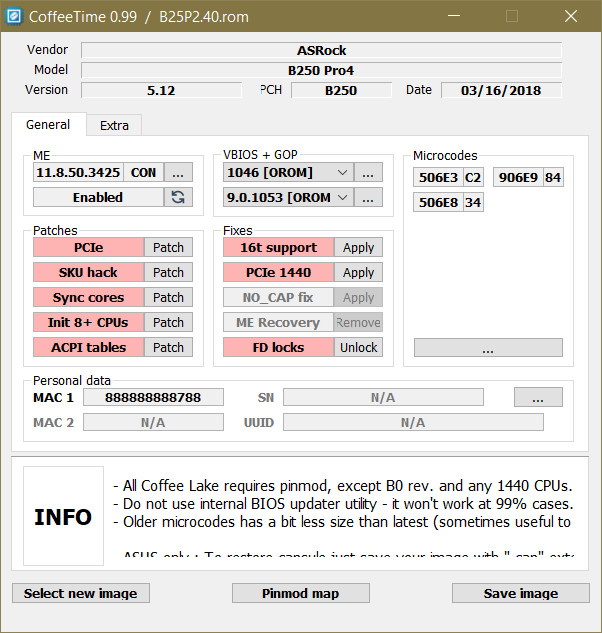This screenshot has width=602, height=633.
Task: Click the PCIe 1440 status label
Action: tap(279, 272)
